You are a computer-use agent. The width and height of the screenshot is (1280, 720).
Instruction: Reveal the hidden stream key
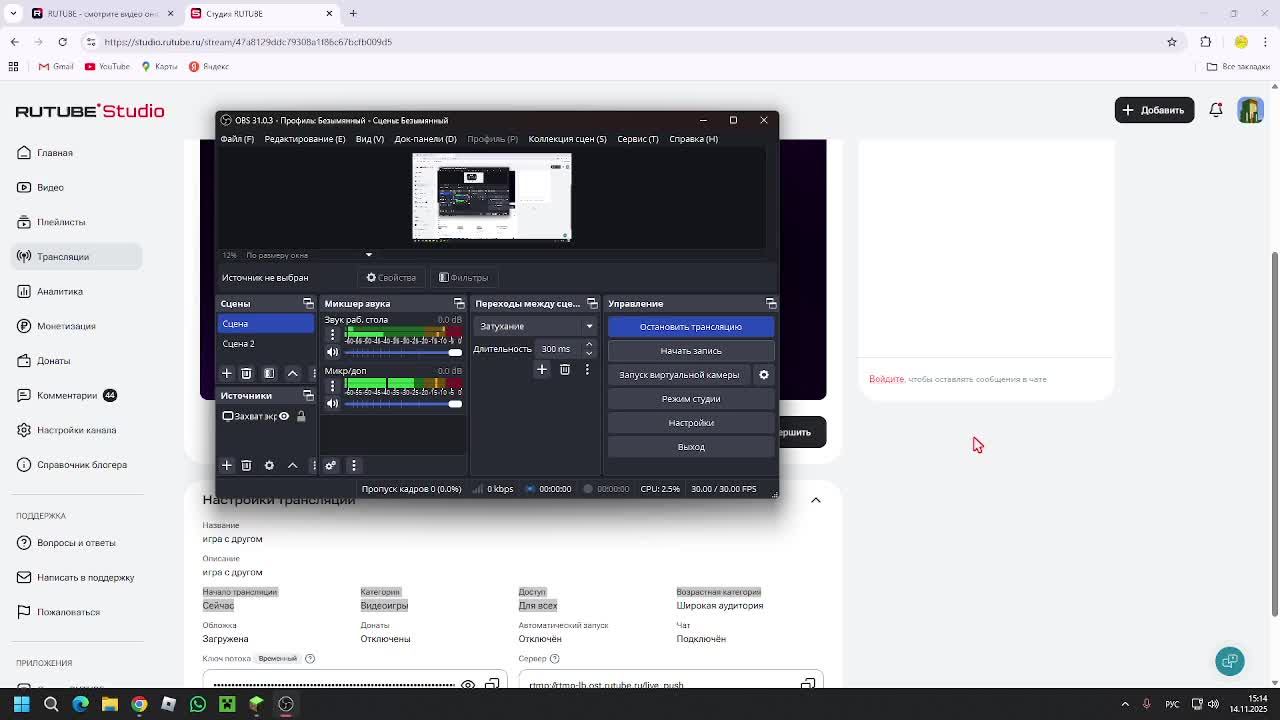coord(468,684)
